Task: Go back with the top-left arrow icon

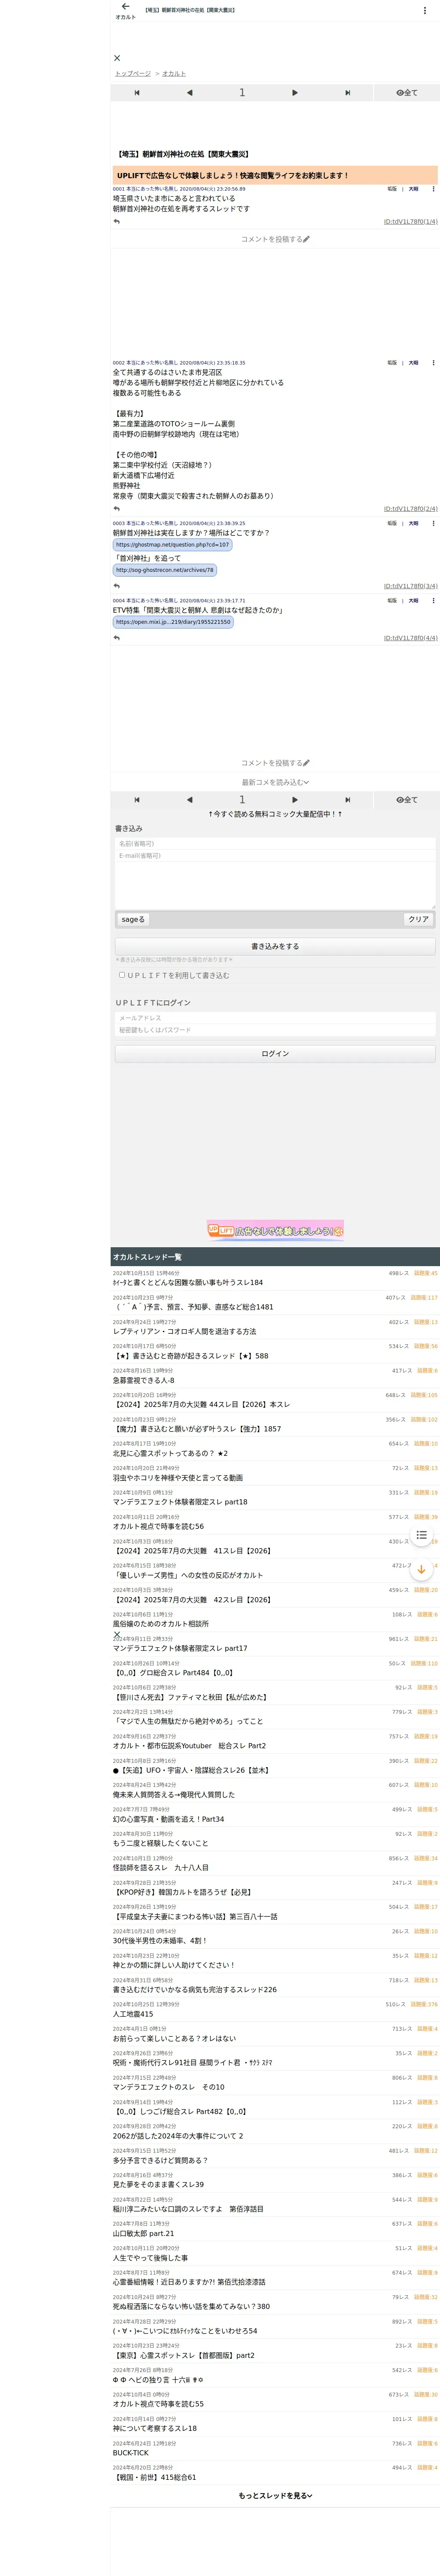Action: [x=125, y=7]
